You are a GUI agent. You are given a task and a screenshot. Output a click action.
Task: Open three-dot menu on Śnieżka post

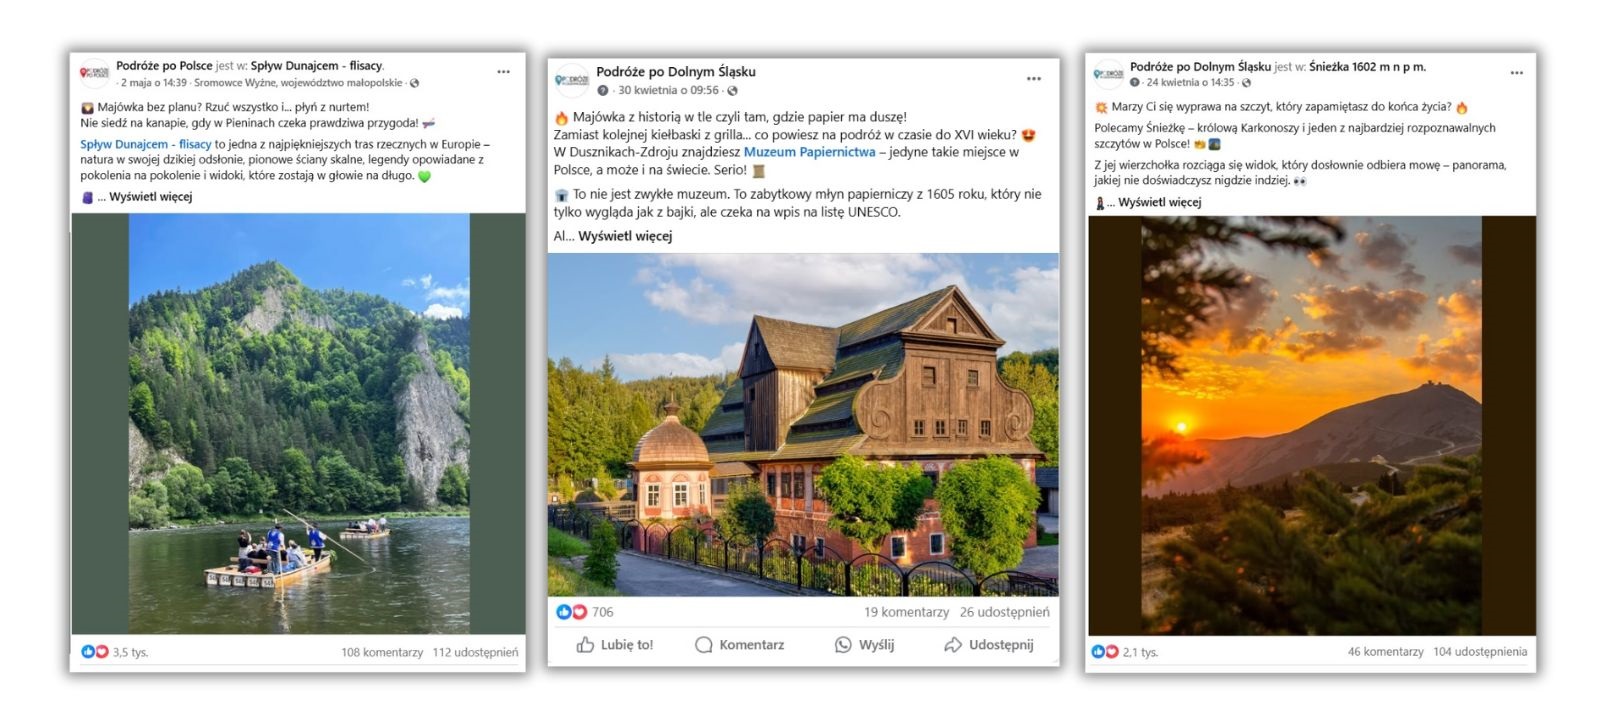[x=1516, y=73]
